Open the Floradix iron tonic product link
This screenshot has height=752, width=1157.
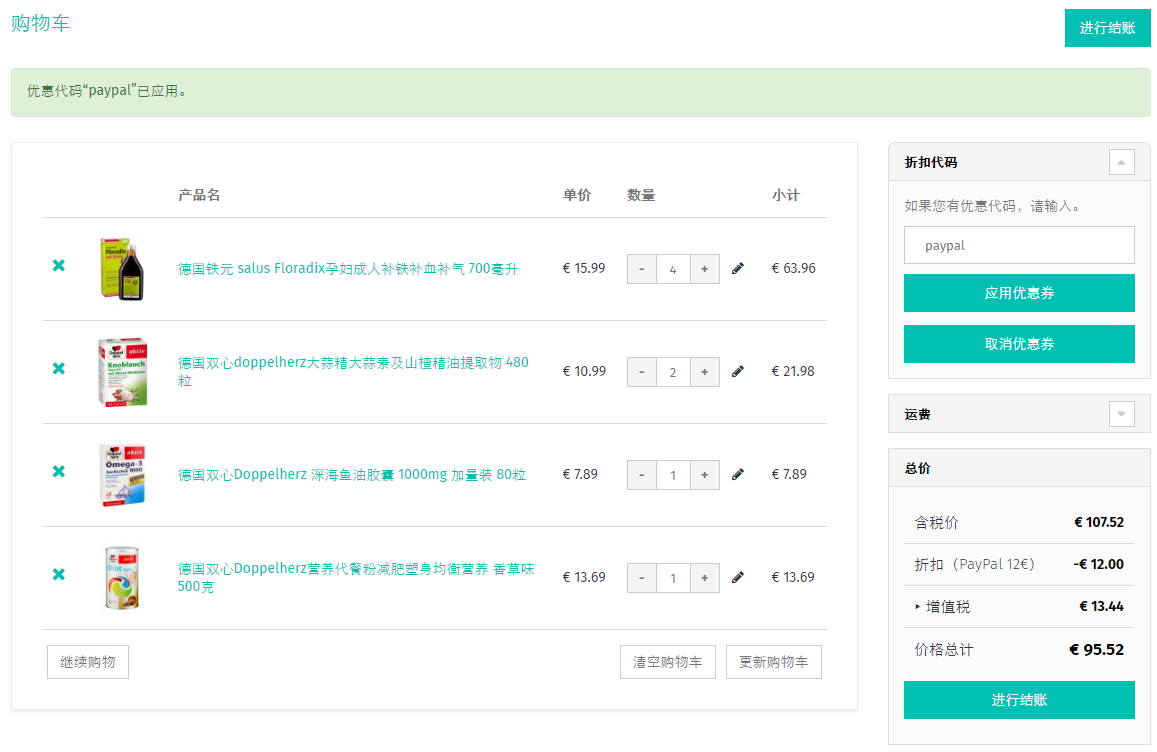point(348,269)
